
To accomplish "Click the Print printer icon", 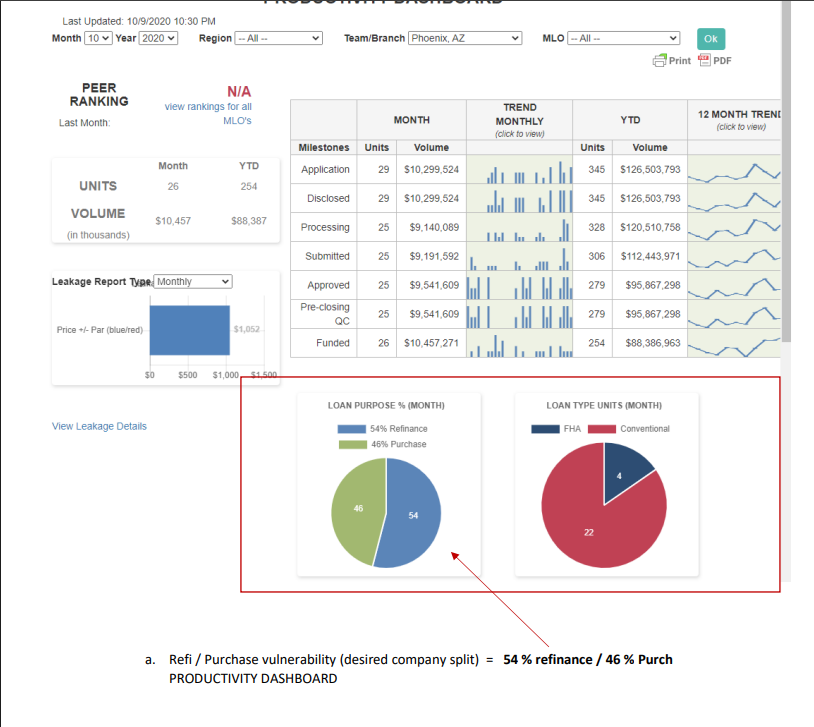I will [659, 61].
